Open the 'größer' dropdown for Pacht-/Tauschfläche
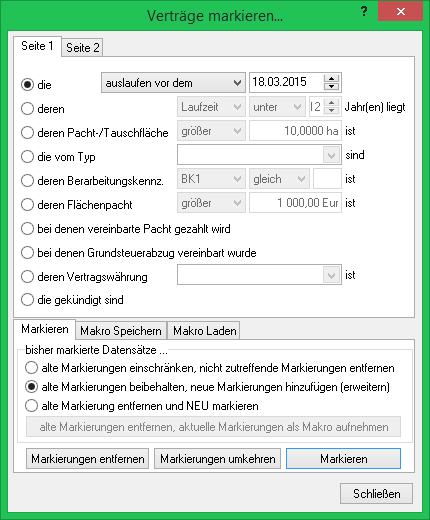 [211, 131]
